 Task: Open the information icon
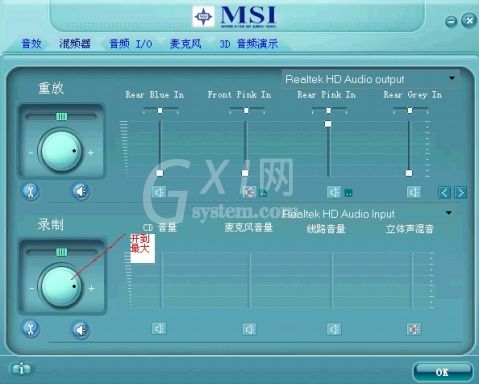click(x=21, y=369)
